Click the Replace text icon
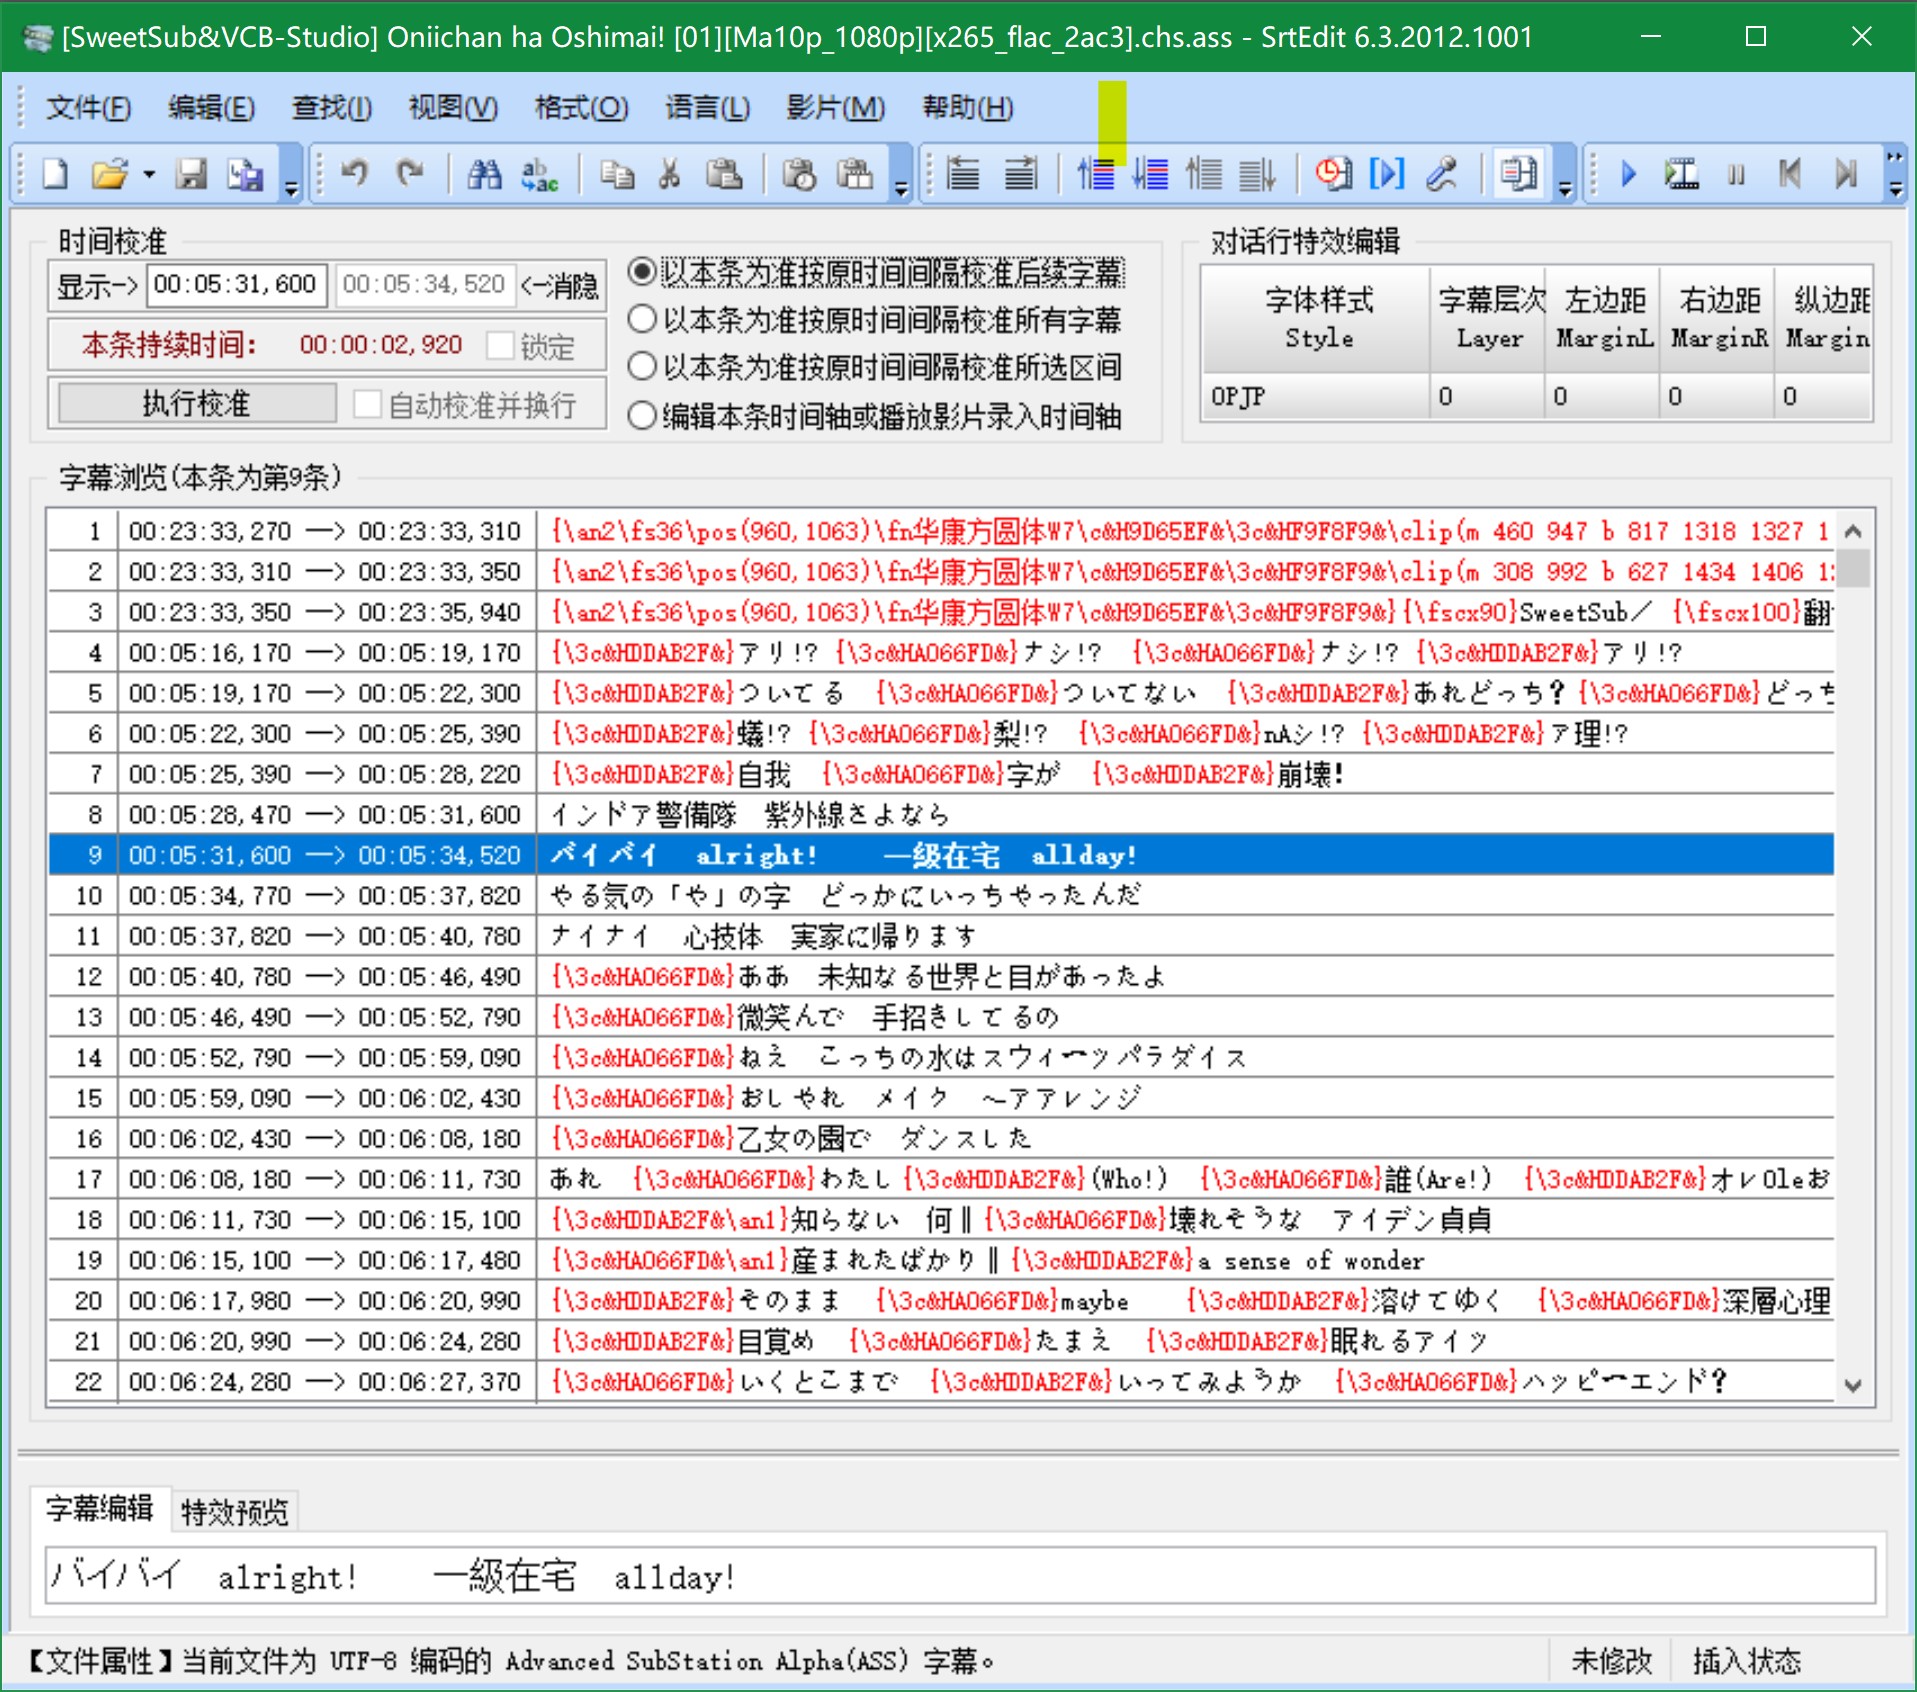The image size is (1917, 1692). tap(539, 175)
